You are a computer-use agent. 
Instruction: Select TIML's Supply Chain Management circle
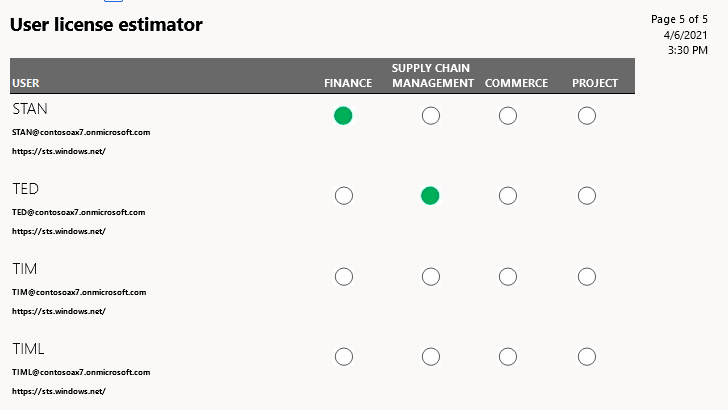coord(431,357)
